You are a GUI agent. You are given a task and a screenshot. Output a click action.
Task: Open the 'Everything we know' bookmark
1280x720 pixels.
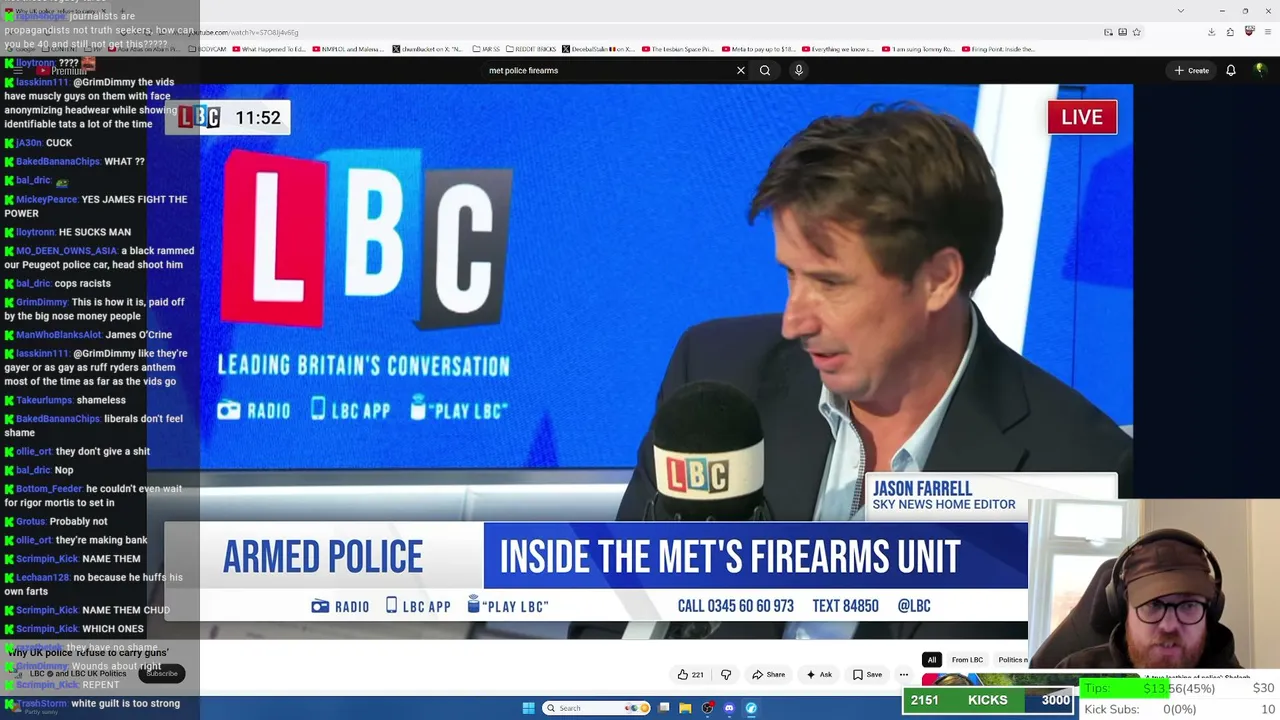click(x=838, y=49)
